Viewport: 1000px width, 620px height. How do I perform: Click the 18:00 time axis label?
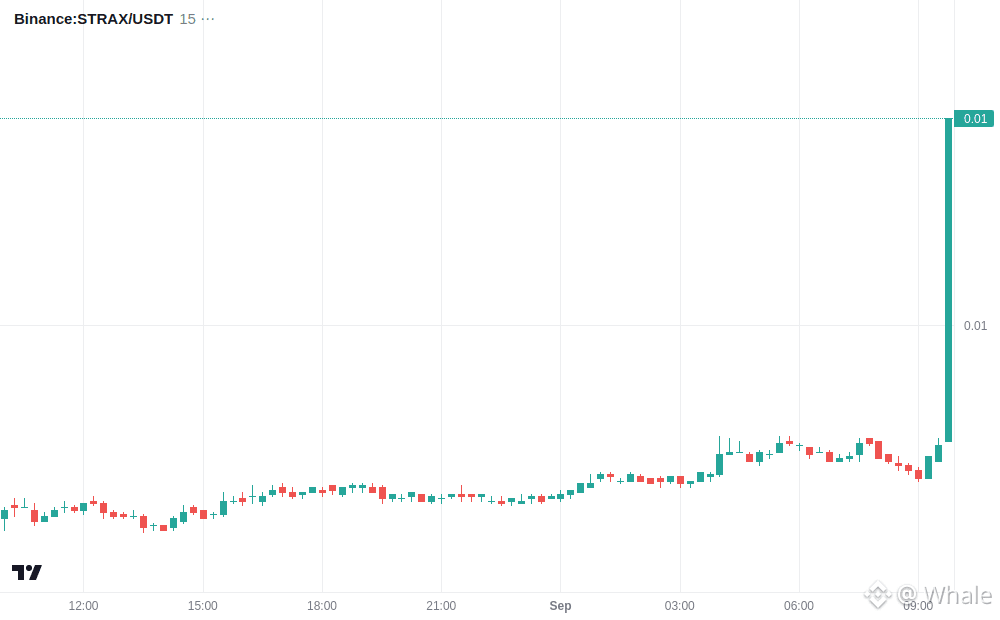tap(322, 606)
